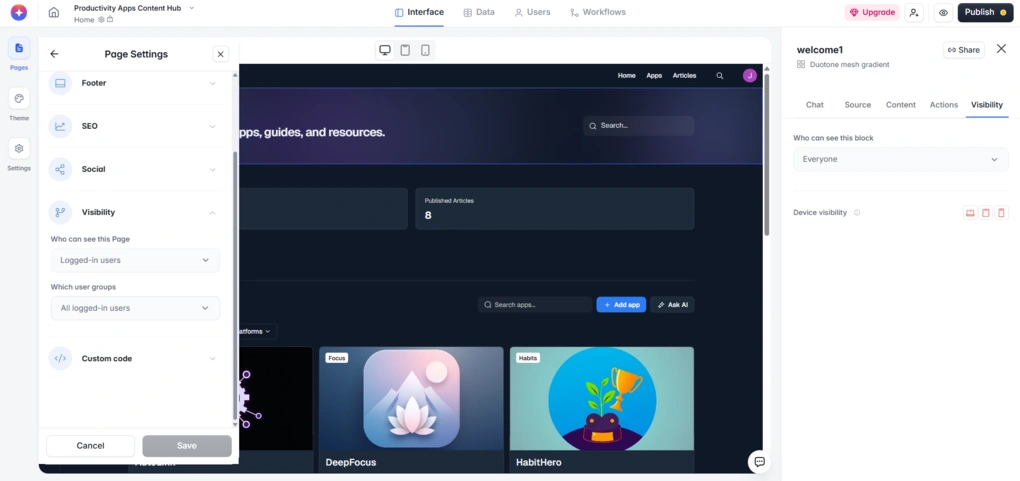
Task: Click the add collaborator icon
Action: point(914,13)
